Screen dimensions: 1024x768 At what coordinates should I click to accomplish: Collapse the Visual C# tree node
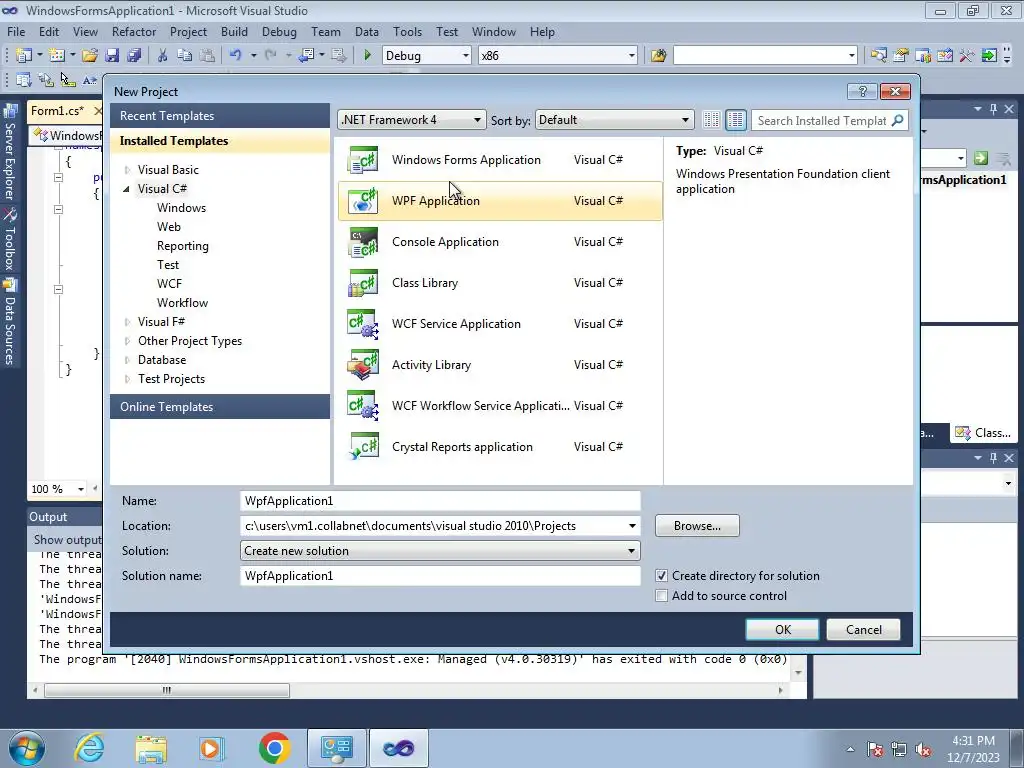[127, 189]
